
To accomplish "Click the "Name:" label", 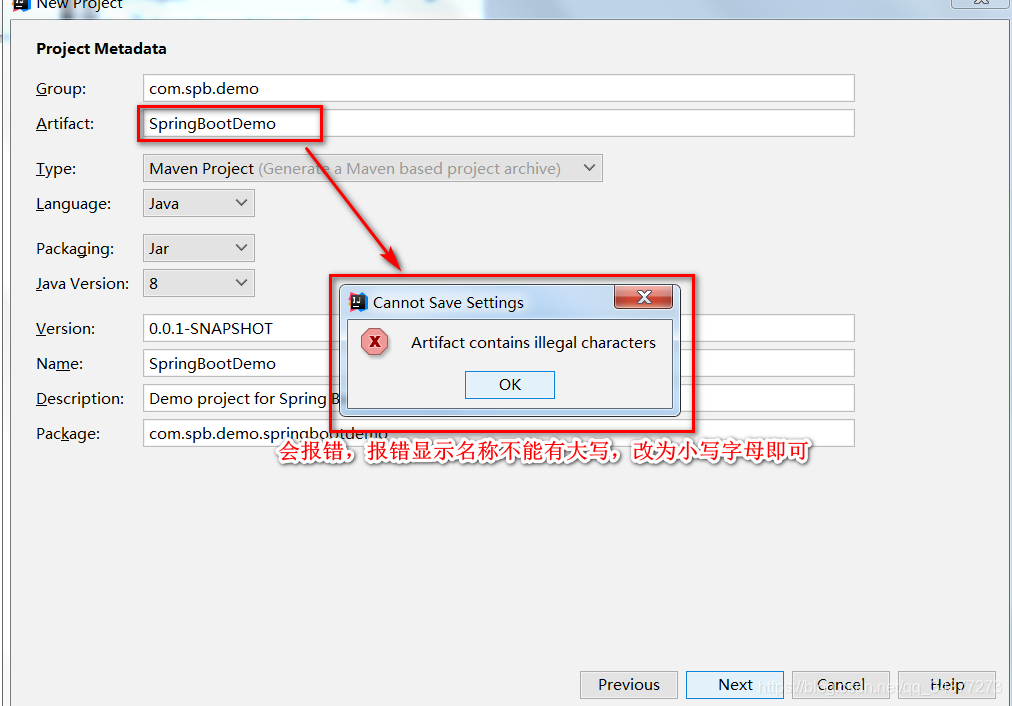I will (x=59, y=363).
